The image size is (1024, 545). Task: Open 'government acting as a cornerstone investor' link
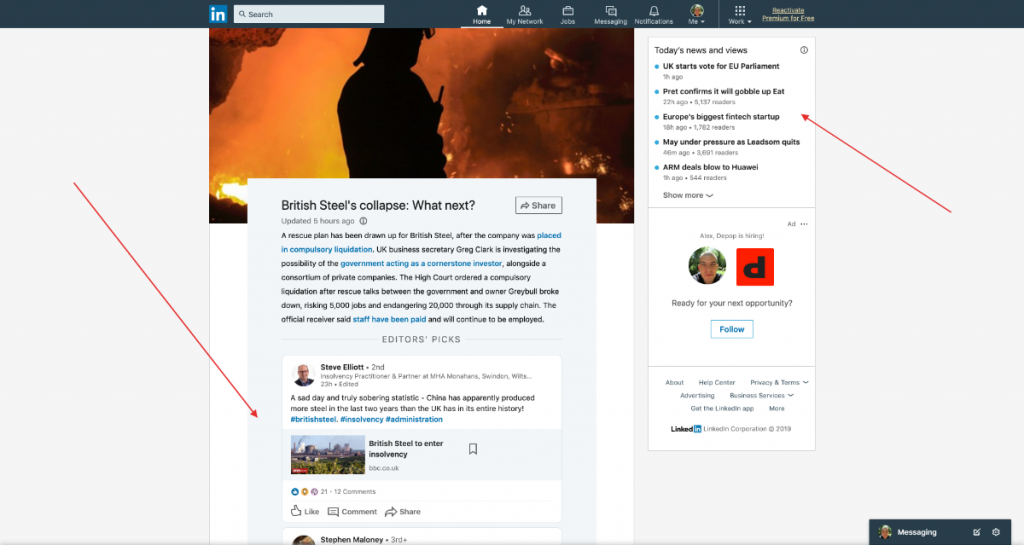coord(421,263)
